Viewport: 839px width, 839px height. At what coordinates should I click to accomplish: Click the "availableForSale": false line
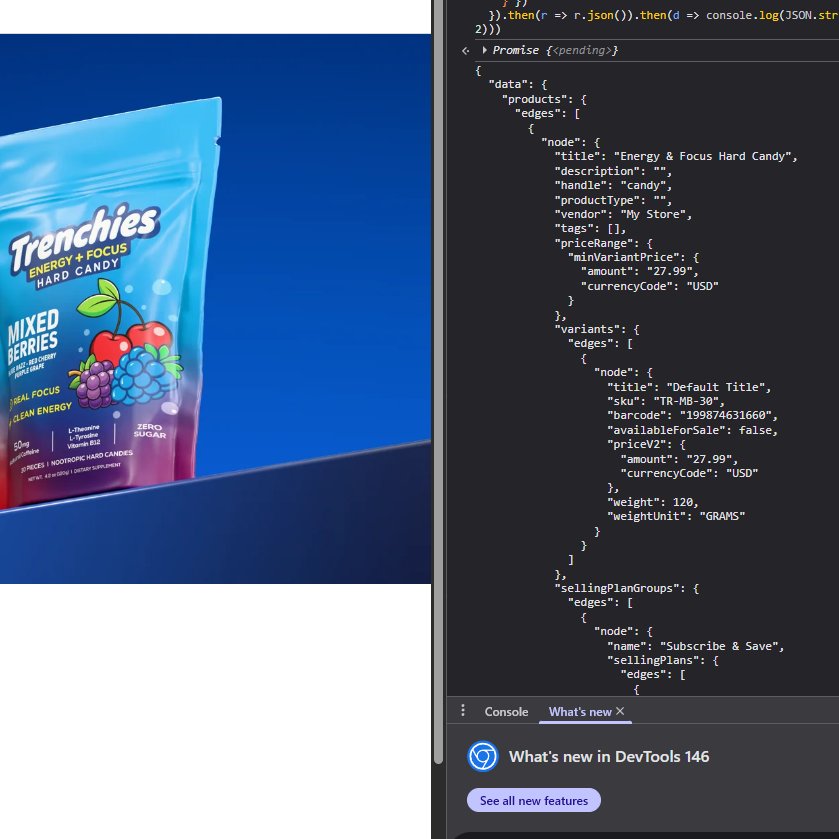(x=692, y=430)
